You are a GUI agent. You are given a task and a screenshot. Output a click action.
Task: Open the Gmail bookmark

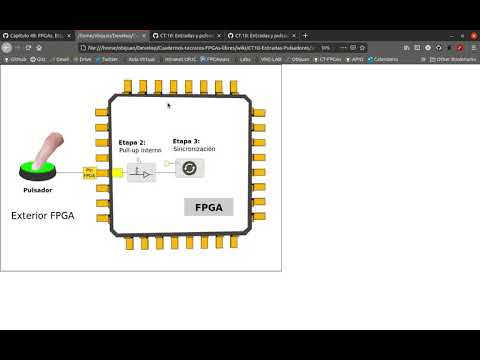60,59
